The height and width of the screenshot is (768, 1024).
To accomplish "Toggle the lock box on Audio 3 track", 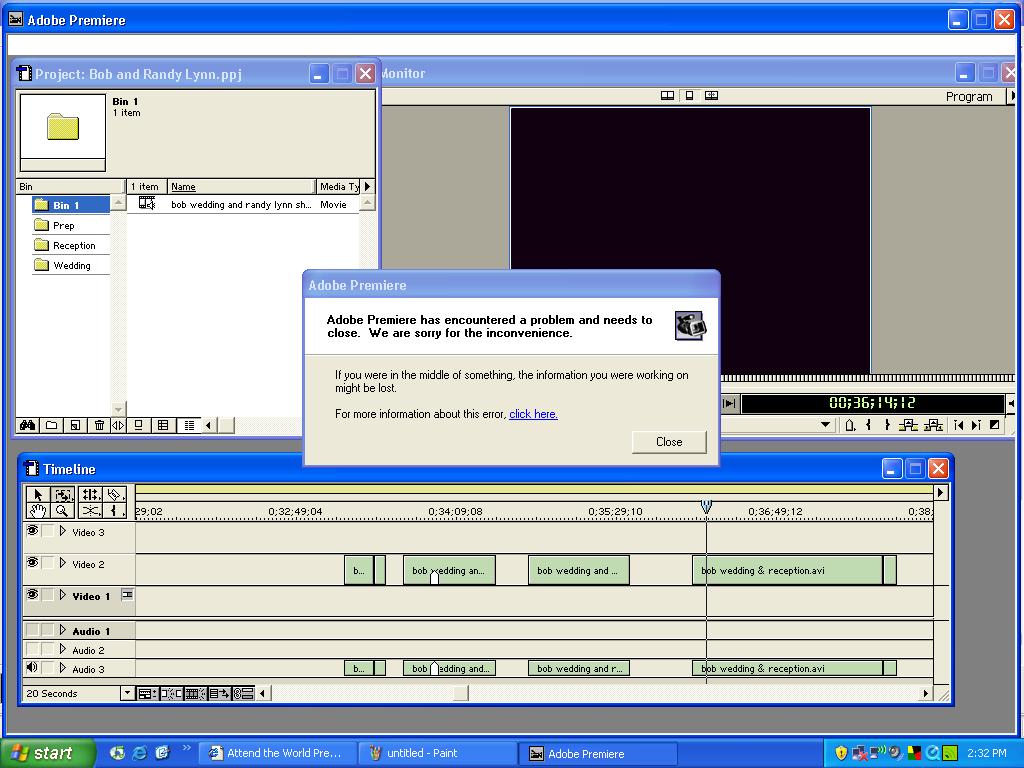I will [48, 668].
